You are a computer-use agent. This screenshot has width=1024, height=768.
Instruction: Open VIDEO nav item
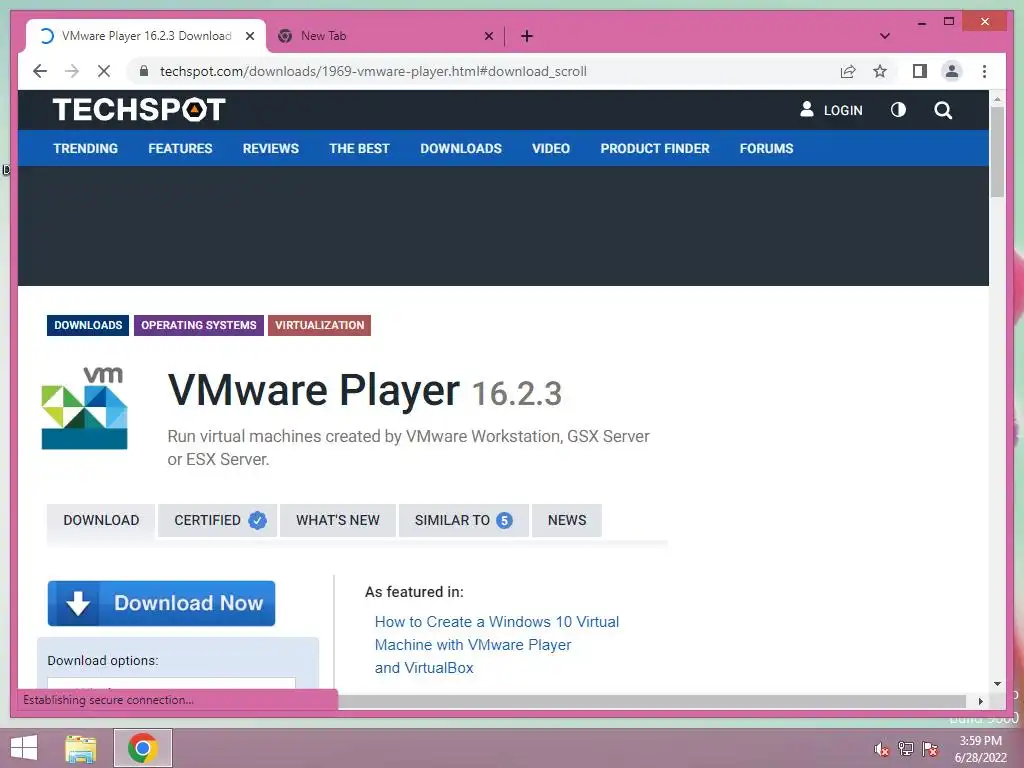[x=551, y=148]
